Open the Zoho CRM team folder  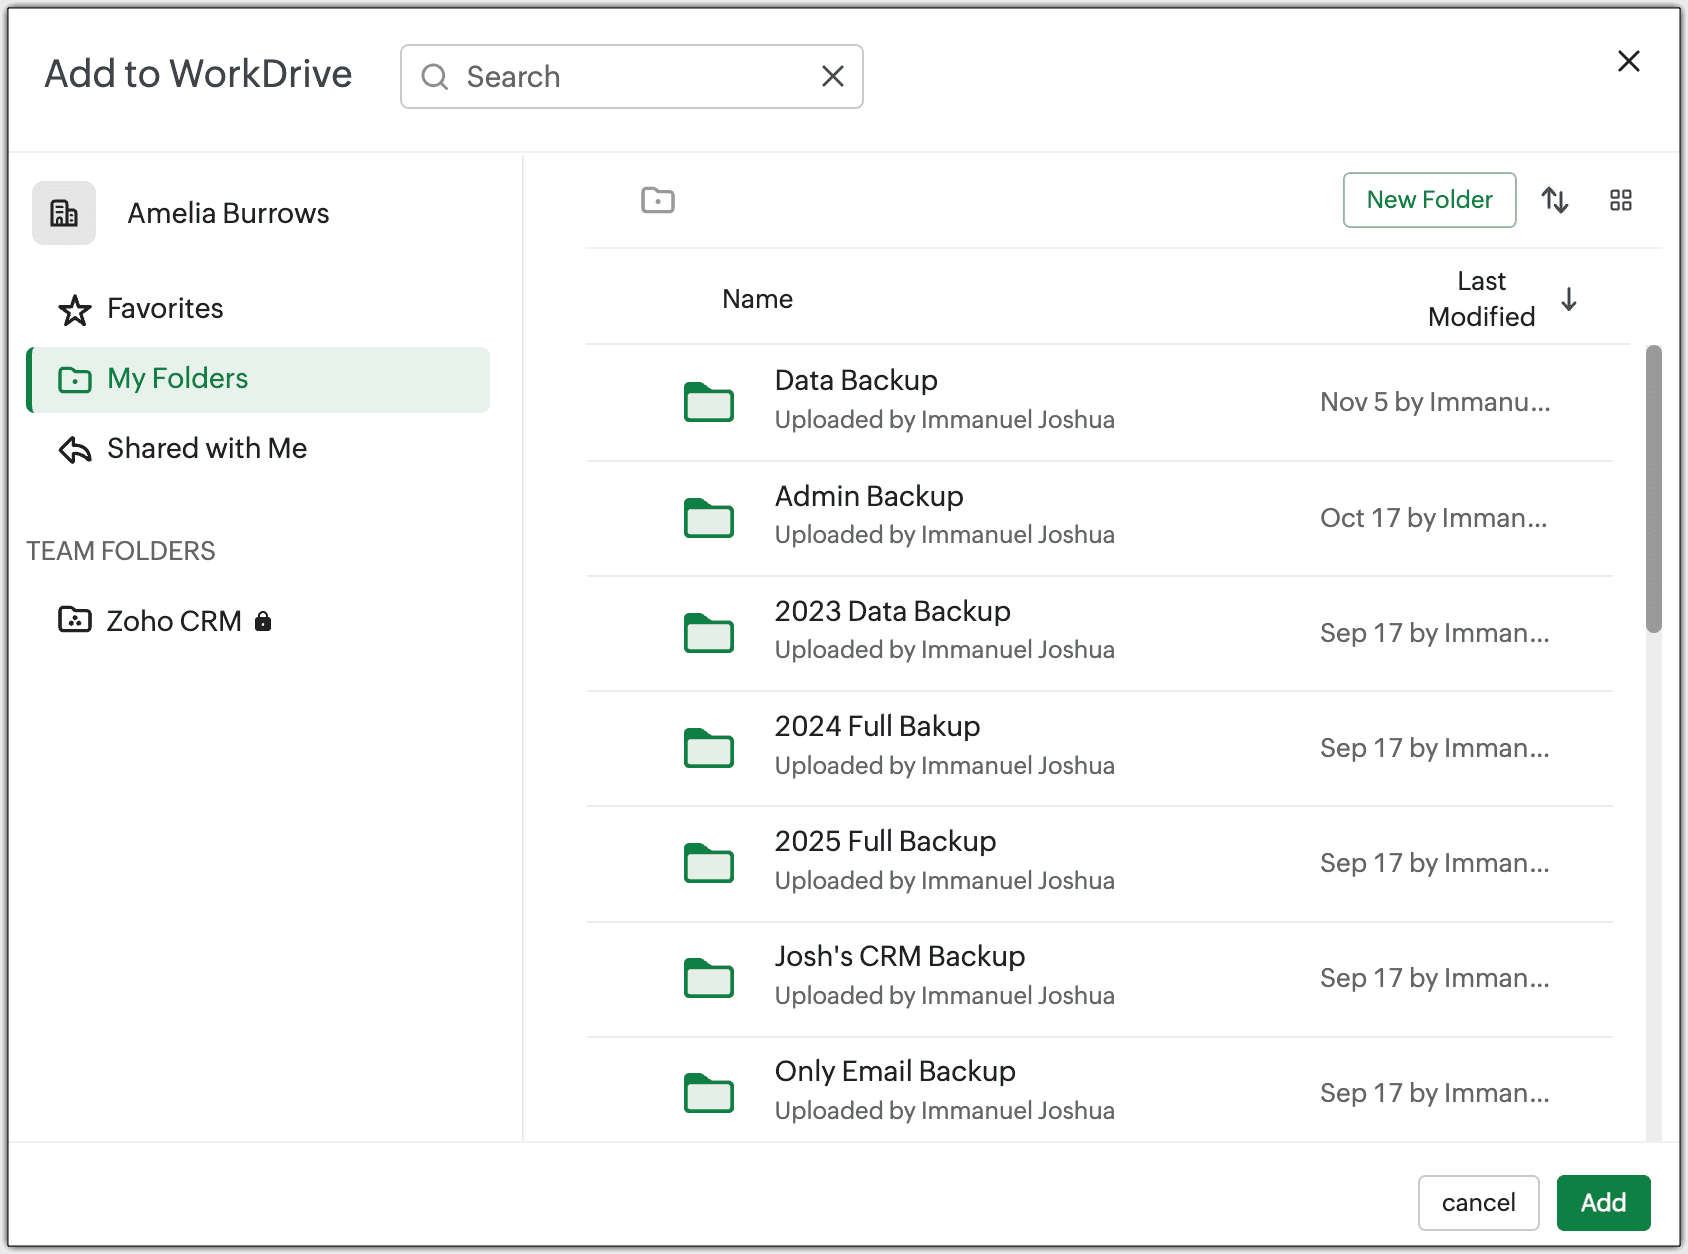pyautogui.click(x=165, y=621)
